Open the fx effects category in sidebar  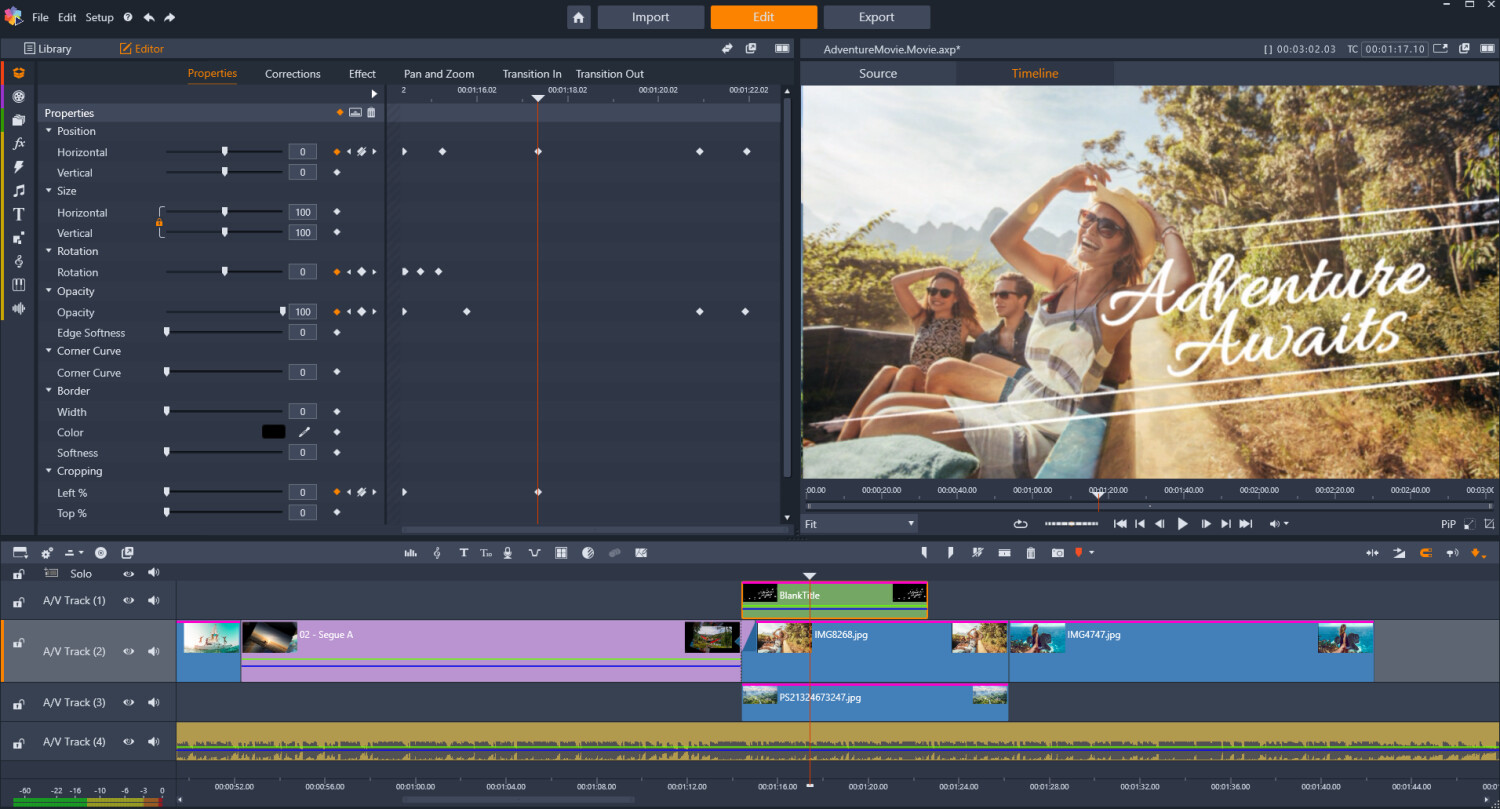(18, 144)
